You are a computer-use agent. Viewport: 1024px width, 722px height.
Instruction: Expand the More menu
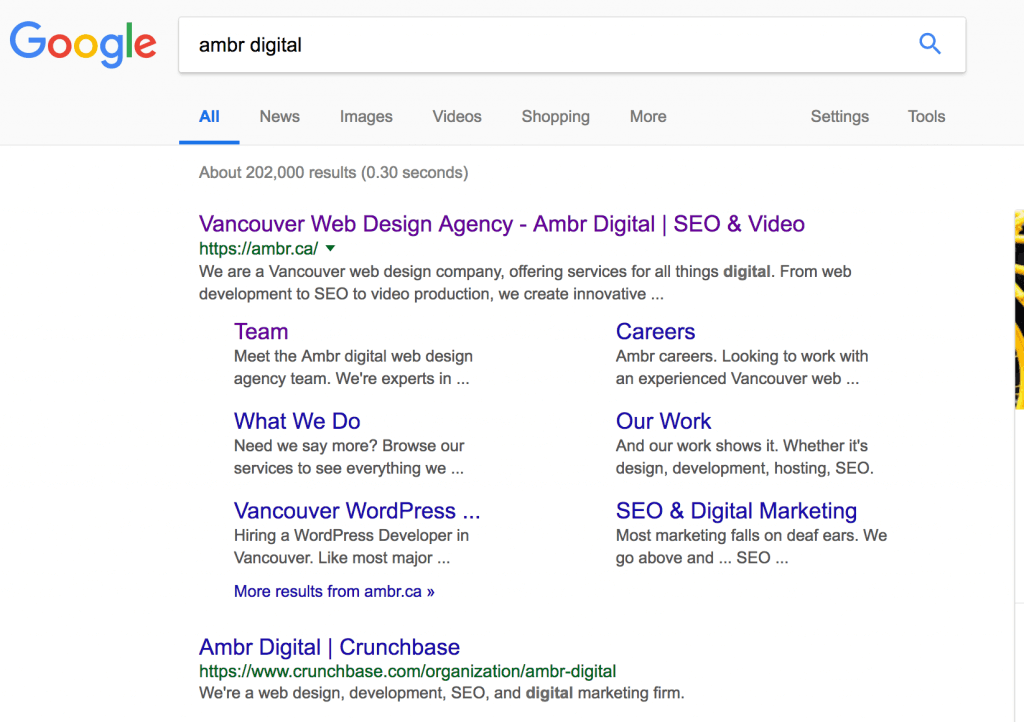coord(648,116)
